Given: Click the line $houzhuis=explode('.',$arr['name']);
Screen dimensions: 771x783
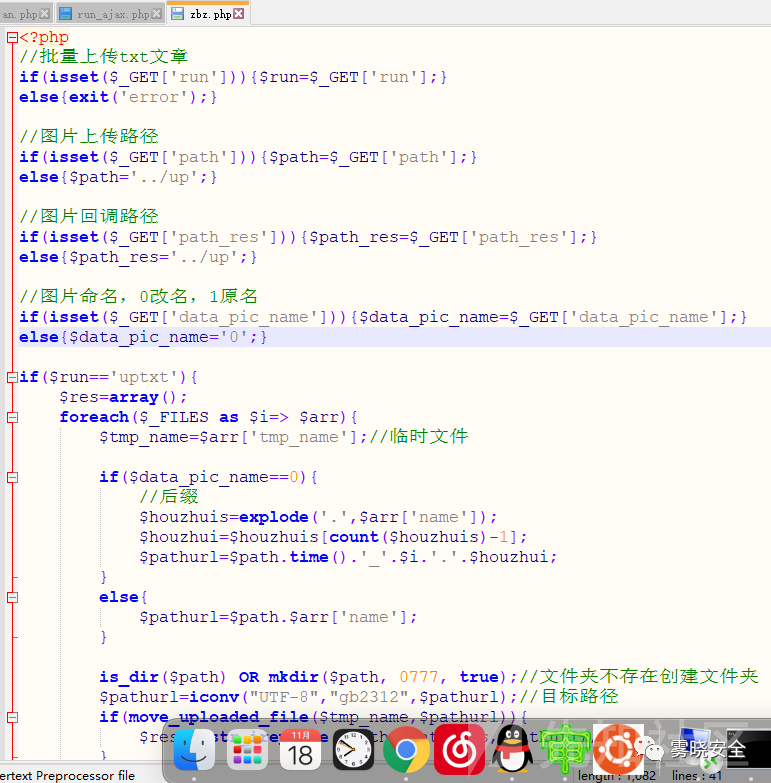Looking at the screenshot, I should pyautogui.click(x=318, y=517).
